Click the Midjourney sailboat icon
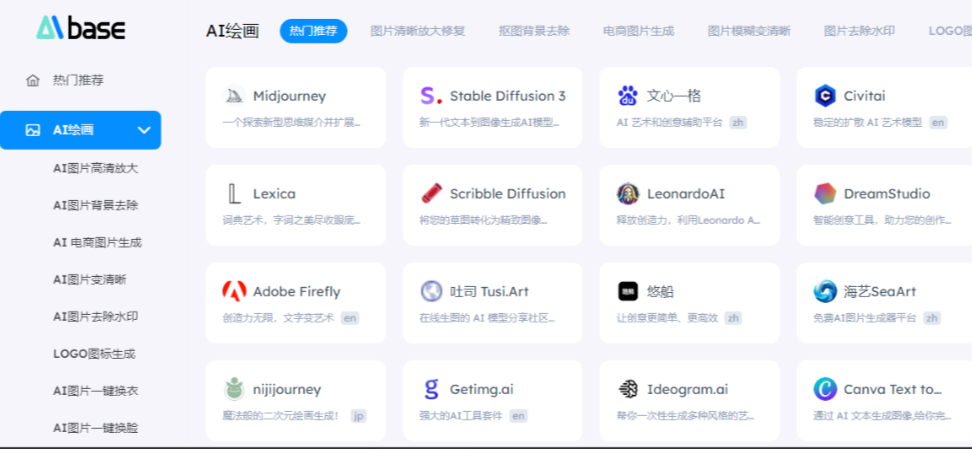This screenshot has width=972, height=449. (234, 96)
